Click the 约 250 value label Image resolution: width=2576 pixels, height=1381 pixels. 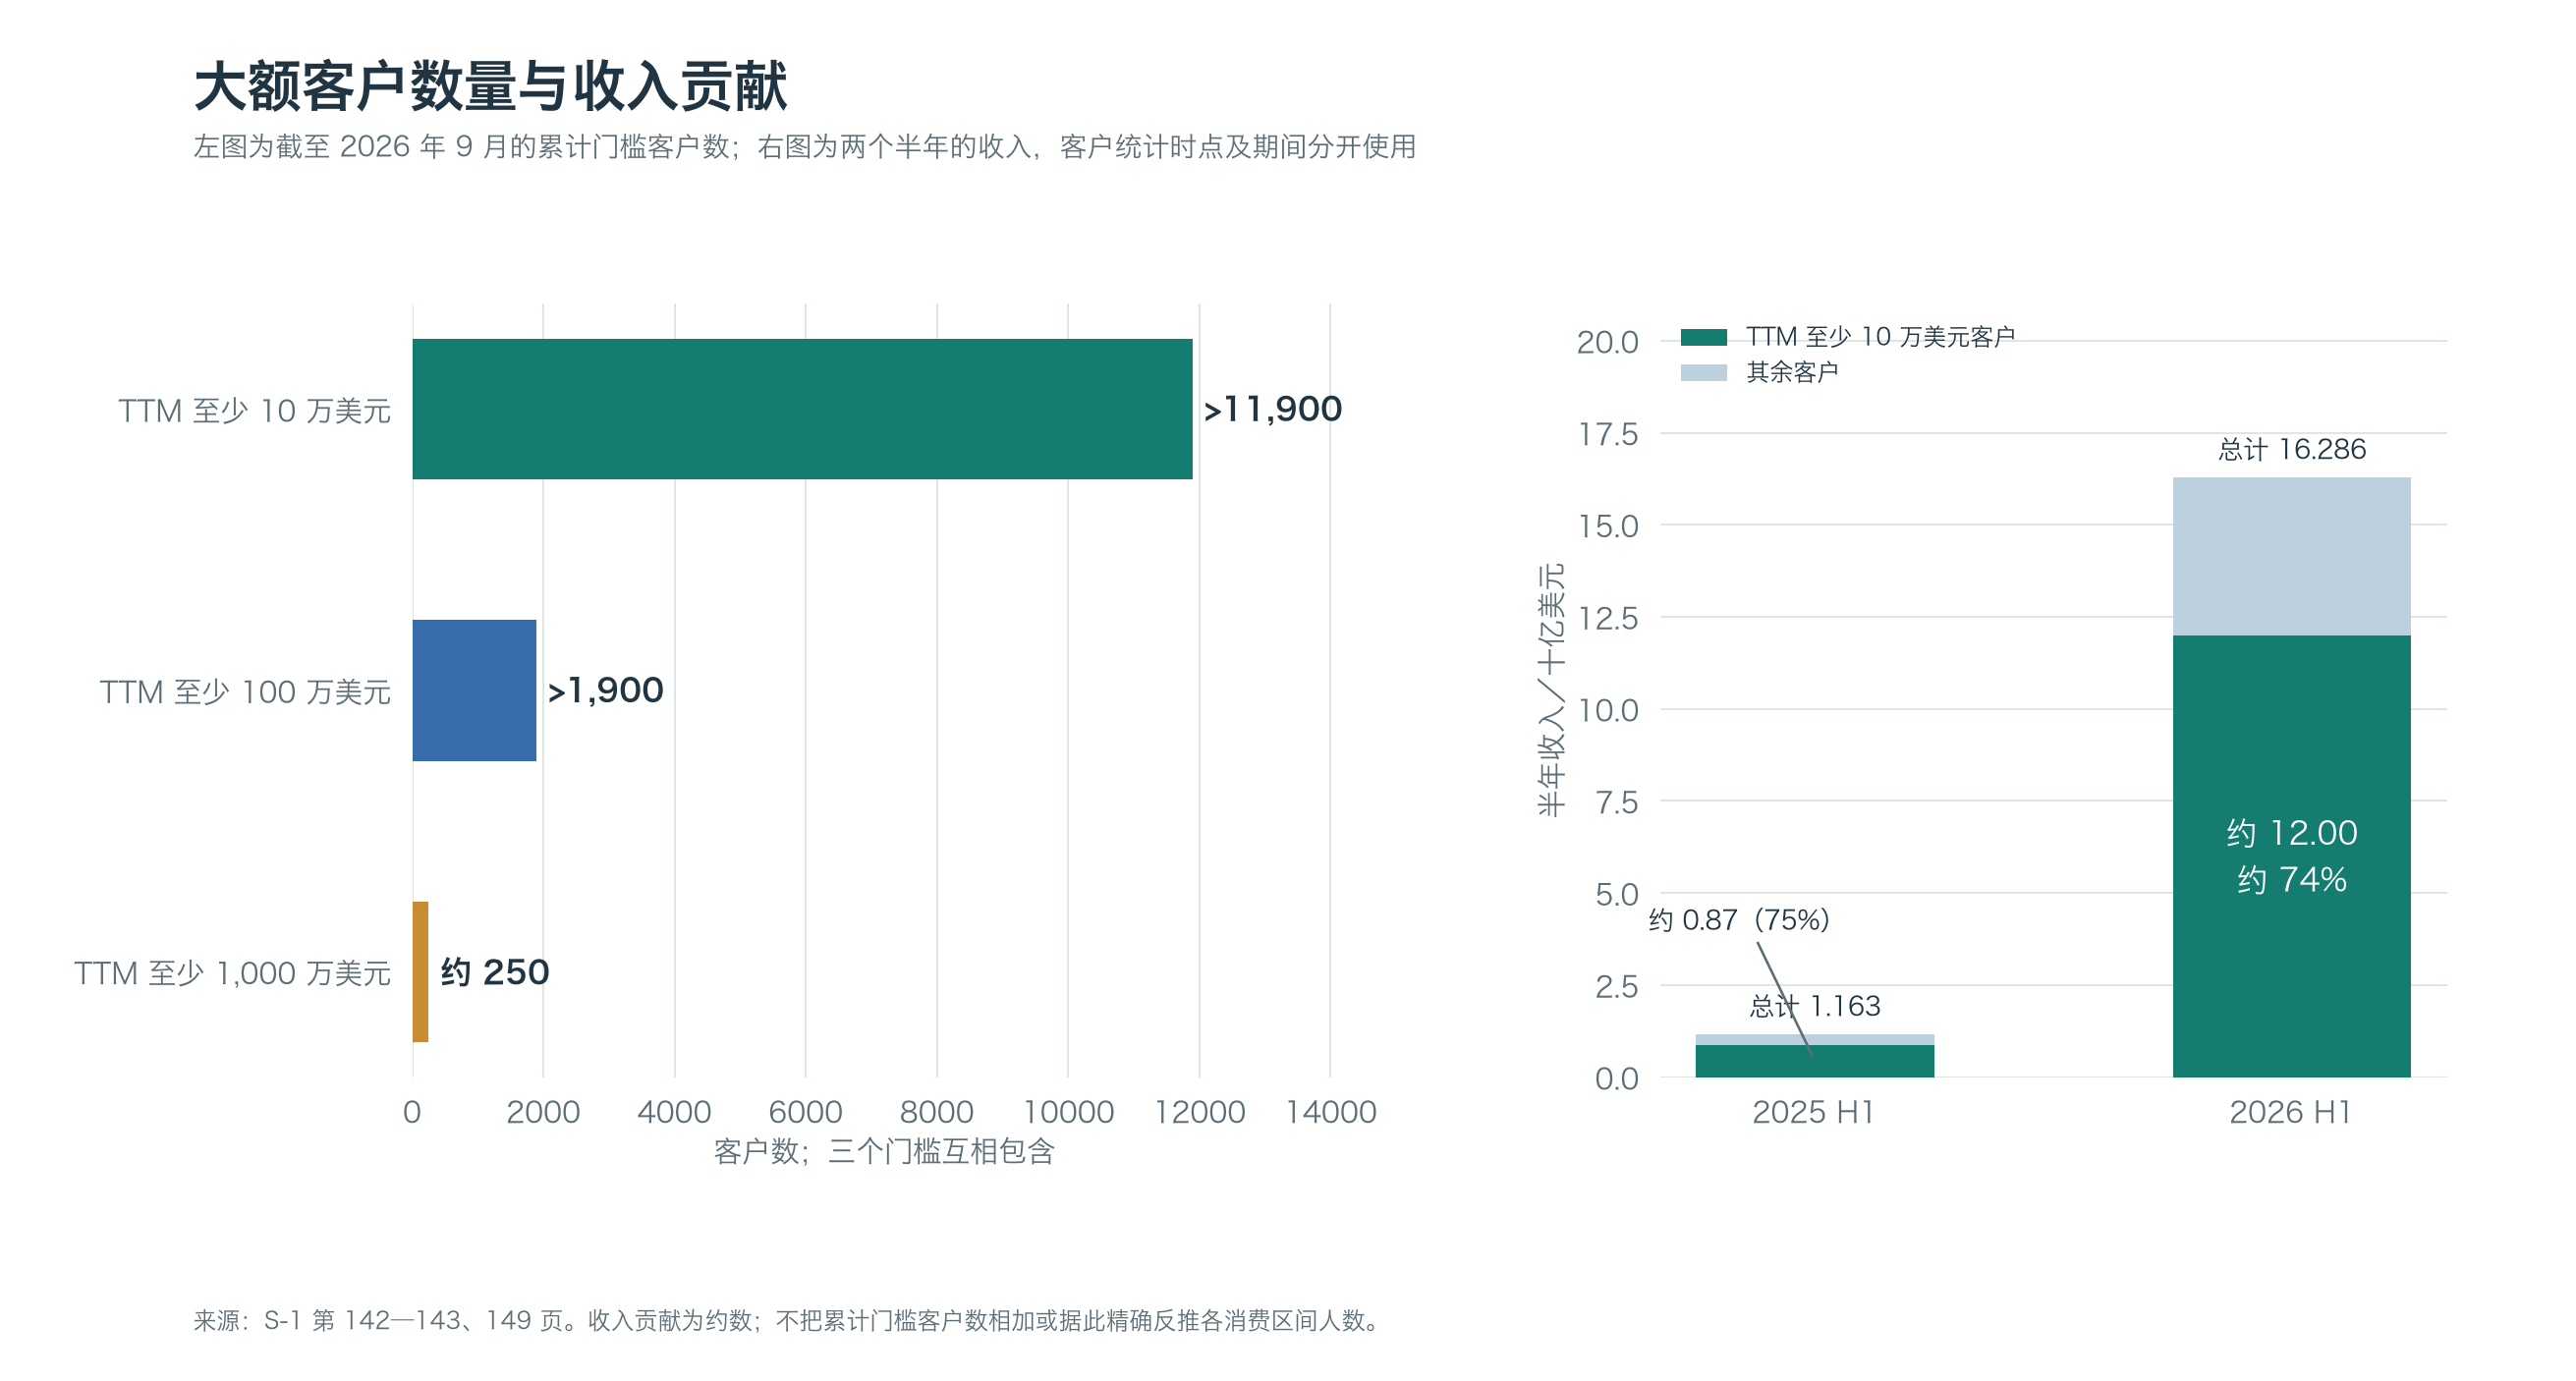coord(495,972)
